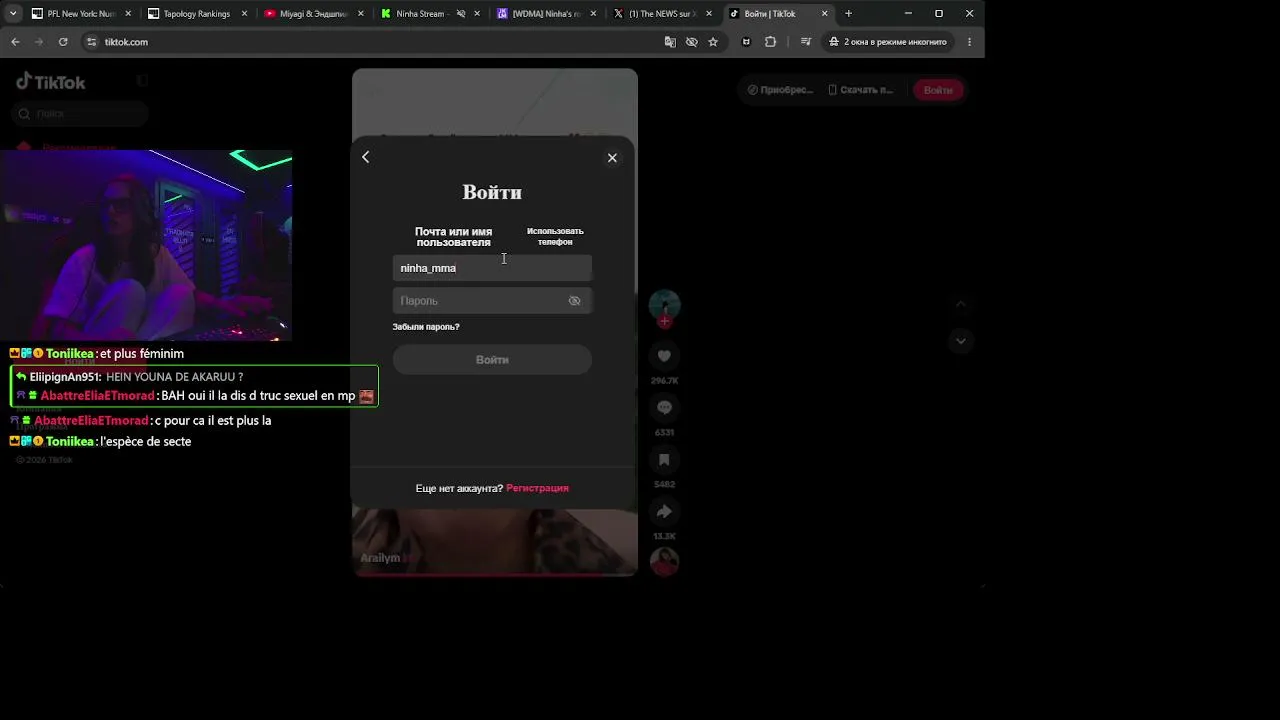Click the streamer webcam overlay
This screenshot has width=1280, height=720.
click(x=146, y=245)
